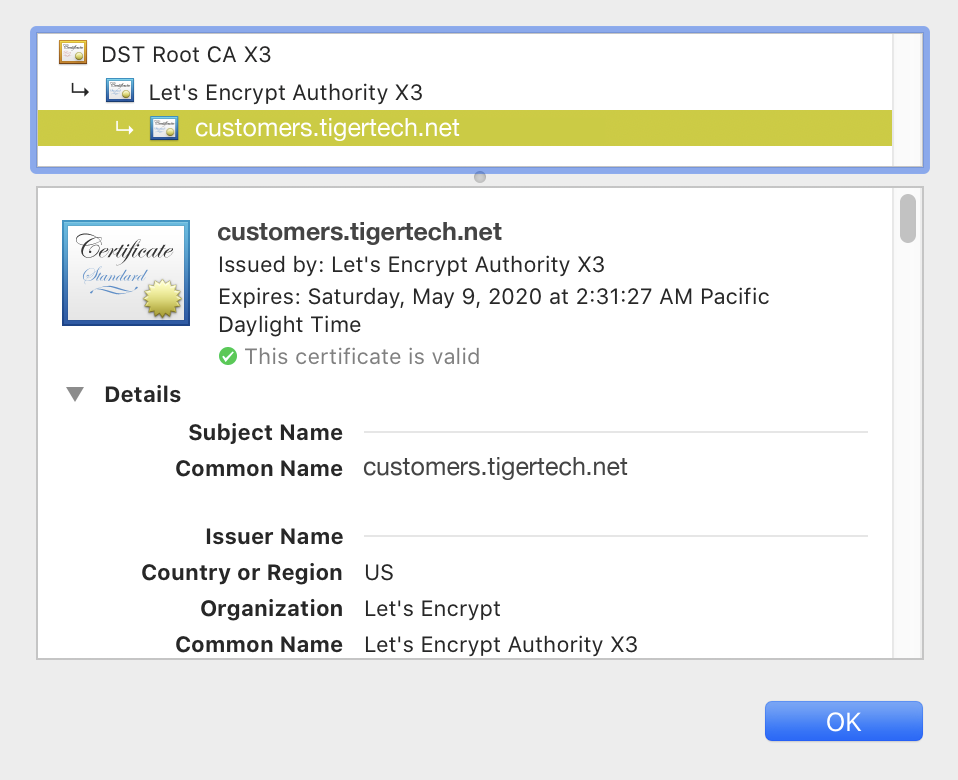Click the Expires date text
Viewport: 958px width, 780px height.
[x=493, y=296]
